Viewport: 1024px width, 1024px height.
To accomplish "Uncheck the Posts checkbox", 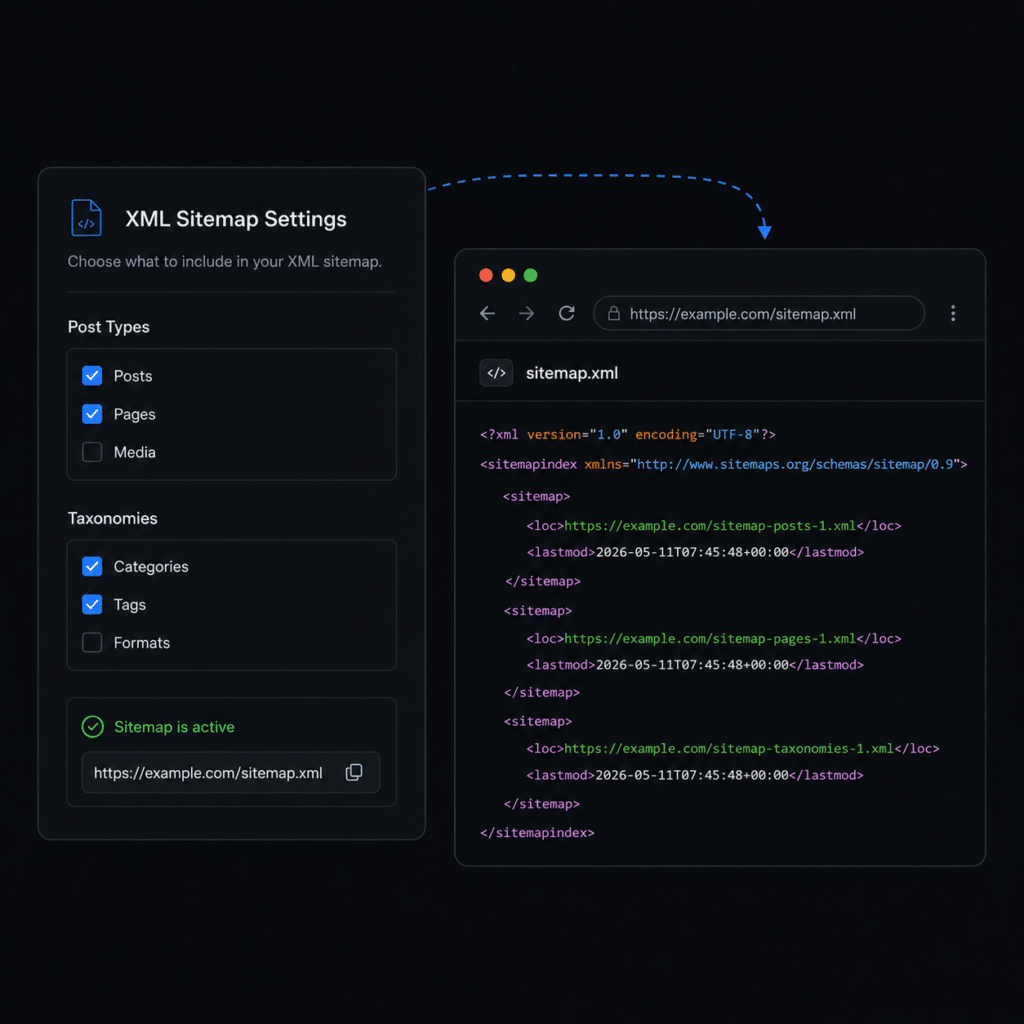I will (x=92, y=376).
